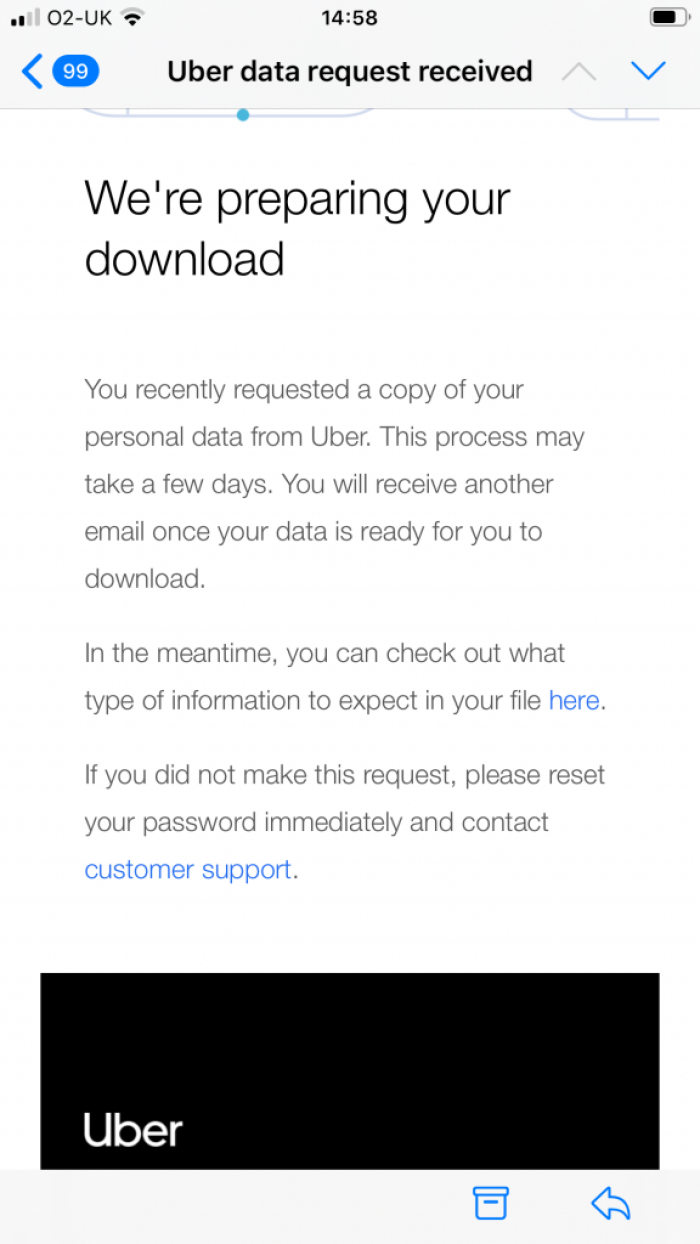
Task: Contact customer support via the blue link
Action: point(187,869)
